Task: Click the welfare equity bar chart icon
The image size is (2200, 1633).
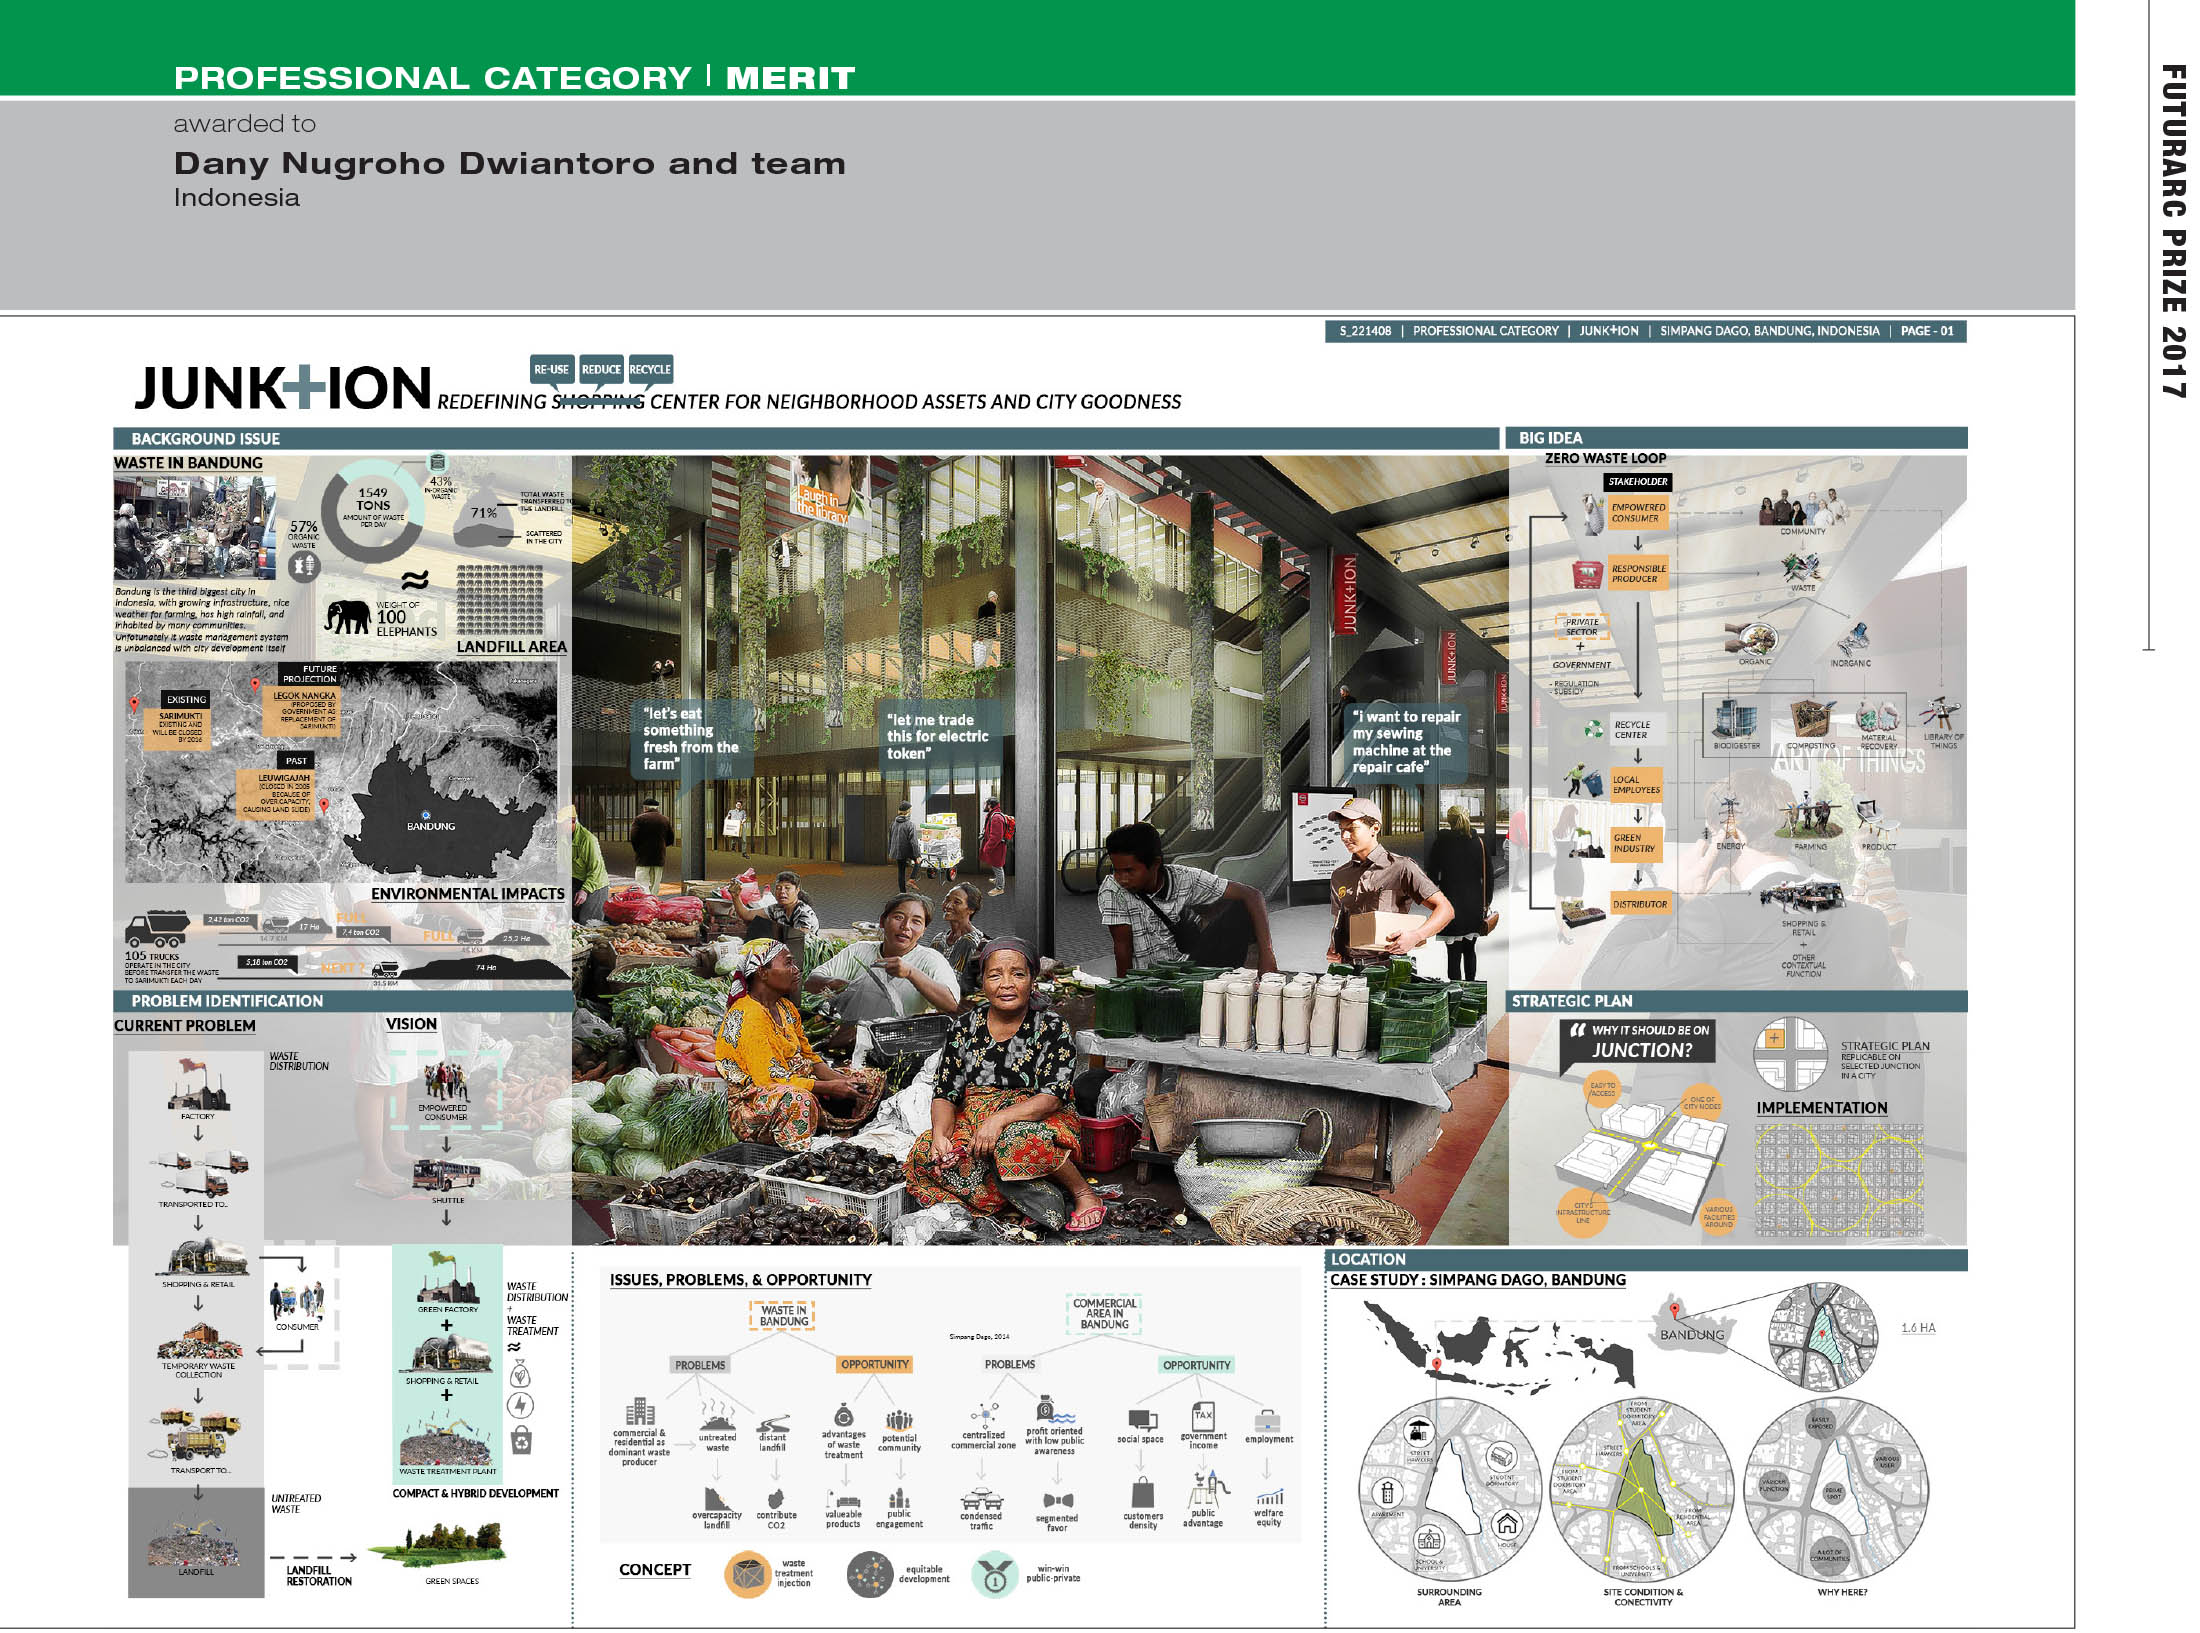Action: click(1269, 1498)
